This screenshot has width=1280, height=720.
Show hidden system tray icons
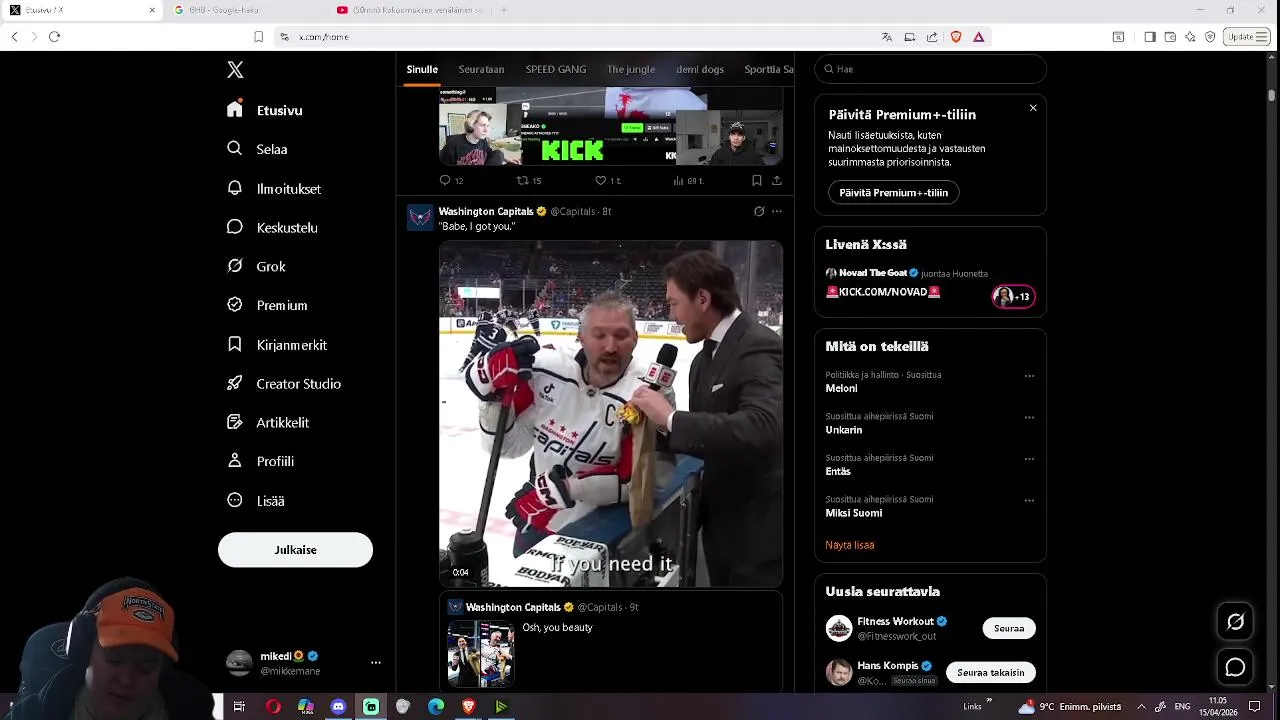[x=1141, y=707]
